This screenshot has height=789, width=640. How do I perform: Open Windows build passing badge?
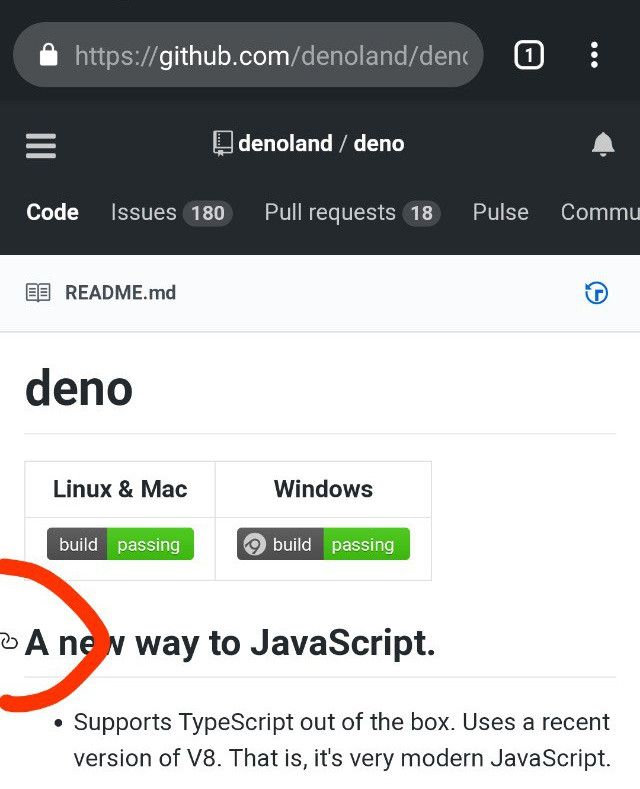[x=324, y=544]
